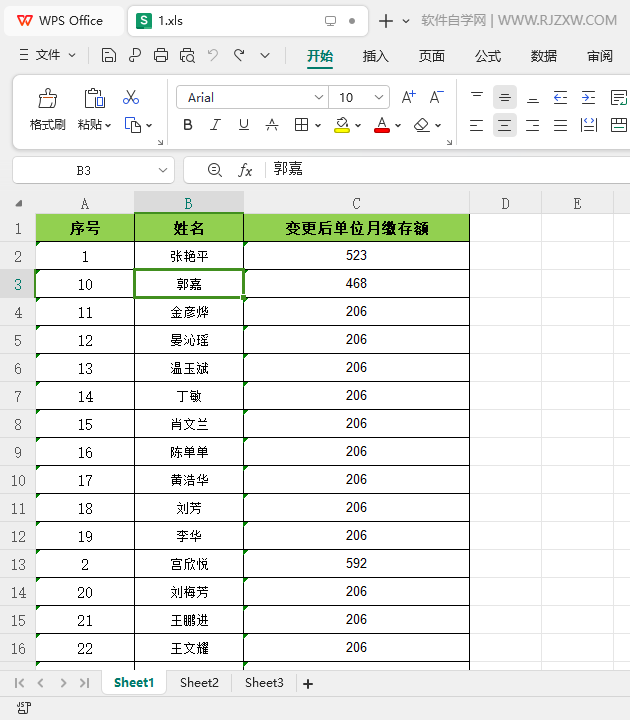The width and height of the screenshot is (630, 720).
Task: Select row 13 header
Action: (18, 564)
